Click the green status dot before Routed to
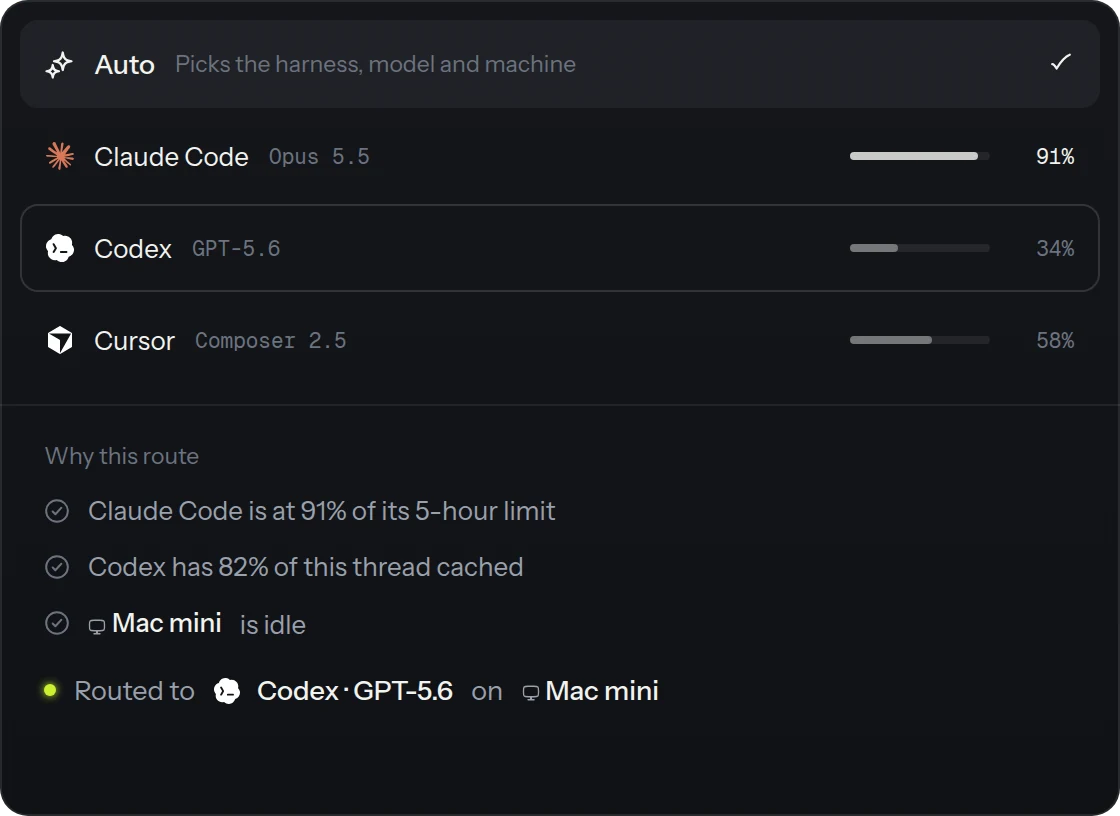Image resolution: width=1120 pixels, height=816 pixels. (50, 690)
